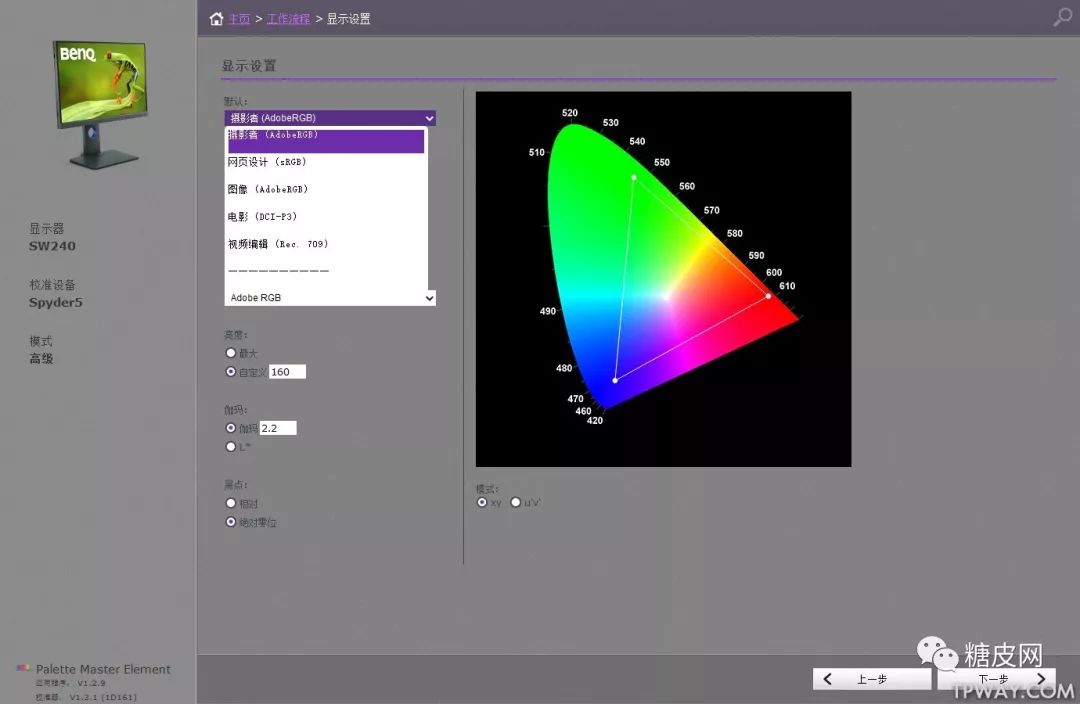This screenshot has height=704, width=1080.
Task: Select 相对 black point radio button
Action: tap(231, 503)
